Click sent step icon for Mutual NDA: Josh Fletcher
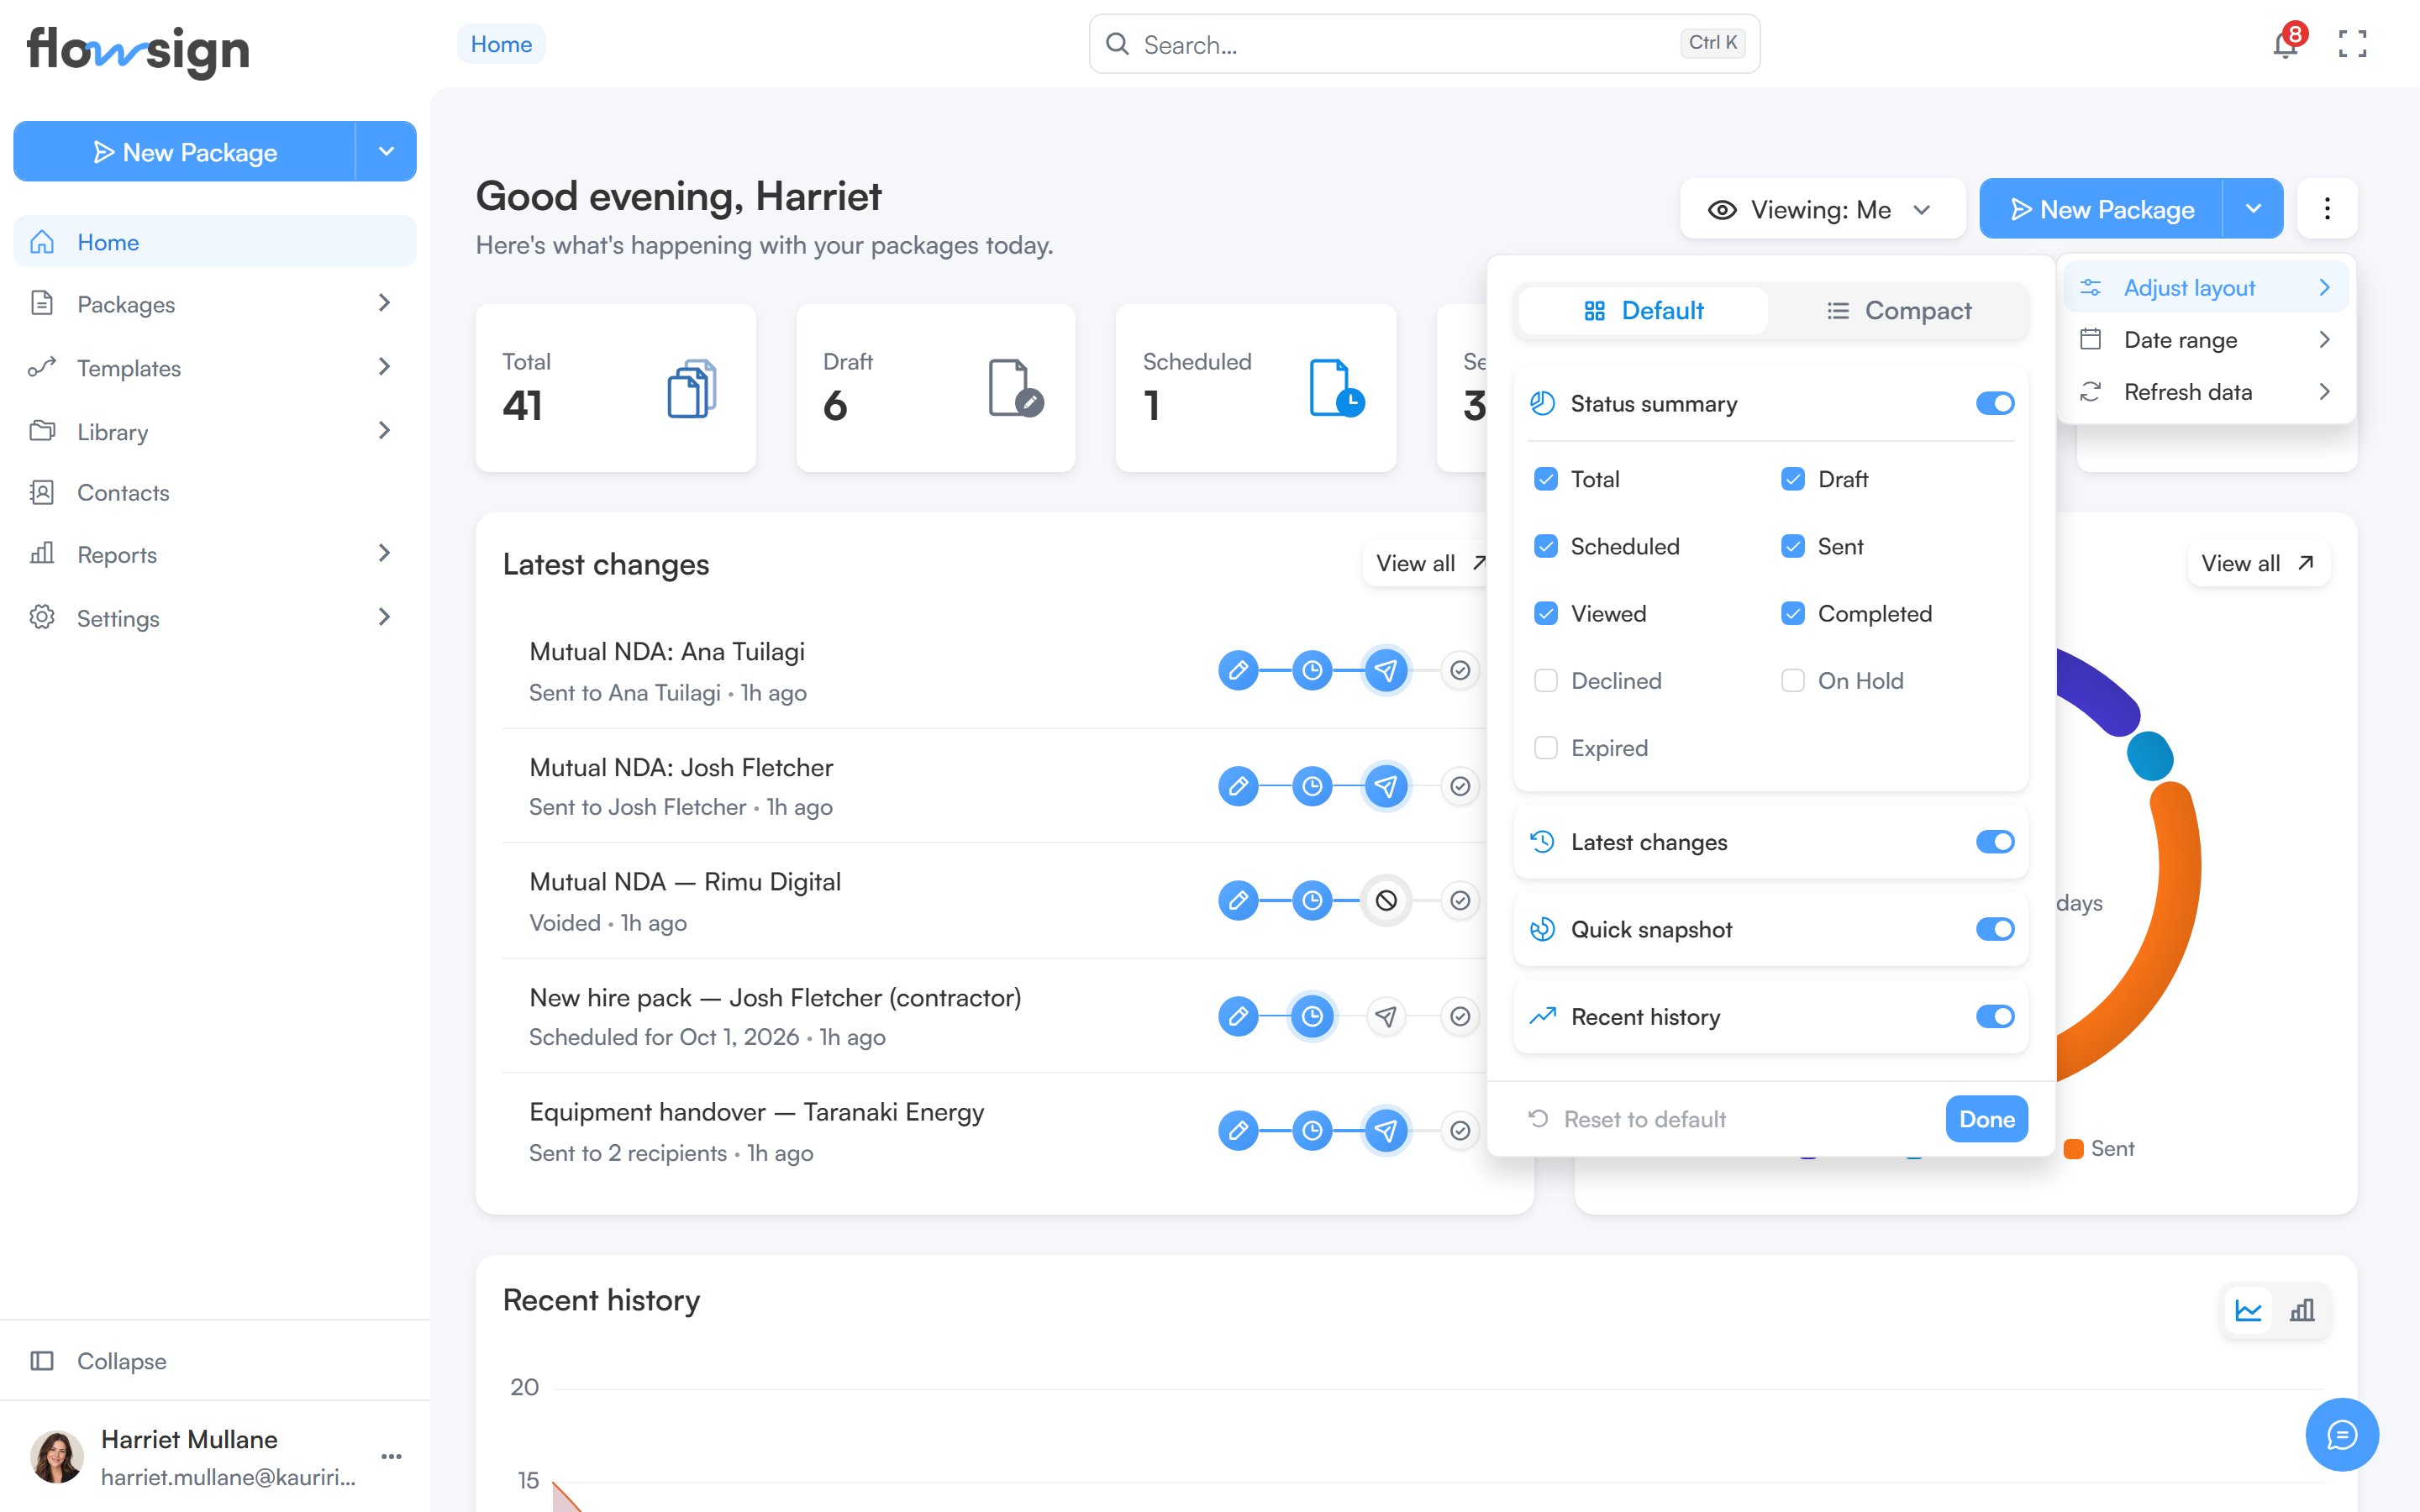2420x1512 pixels. (x=1386, y=786)
